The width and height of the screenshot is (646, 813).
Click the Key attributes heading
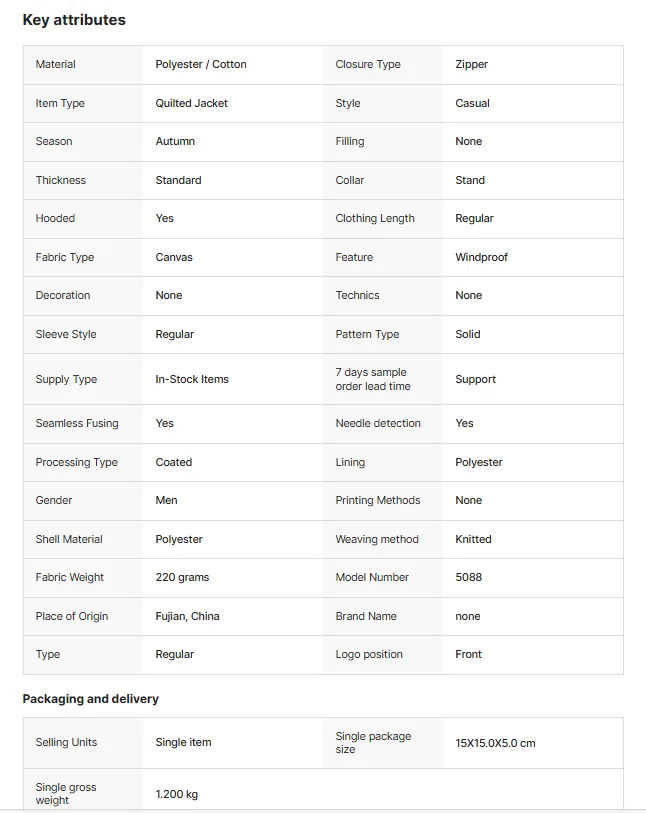74,20
